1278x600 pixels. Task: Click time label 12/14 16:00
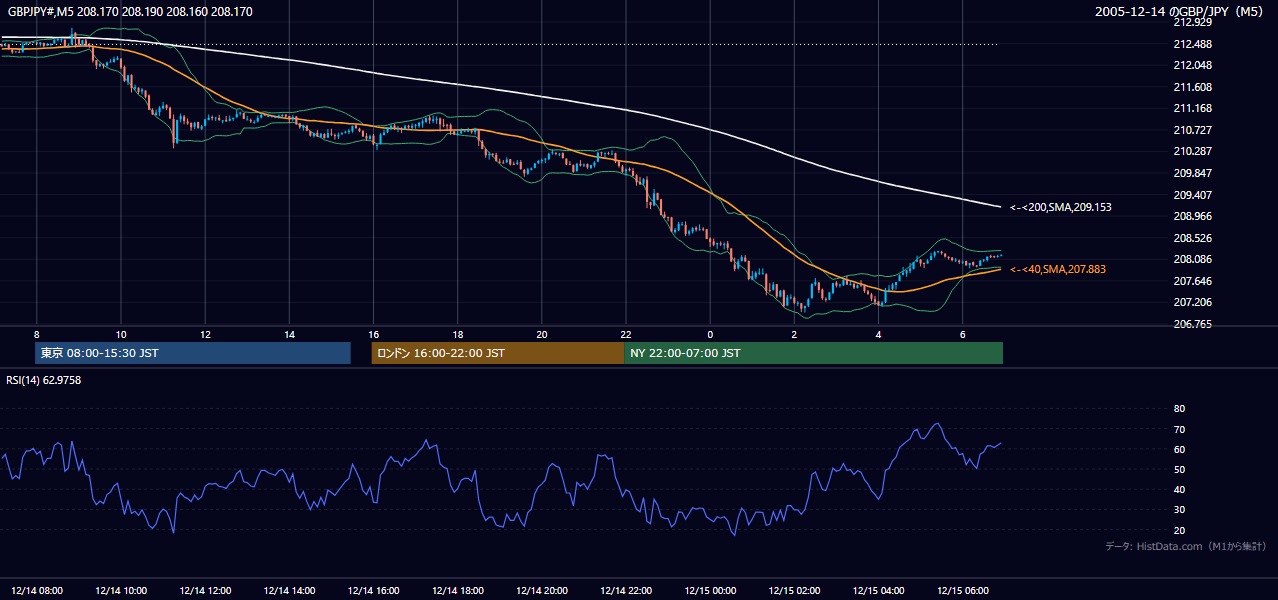coord(373,591)
